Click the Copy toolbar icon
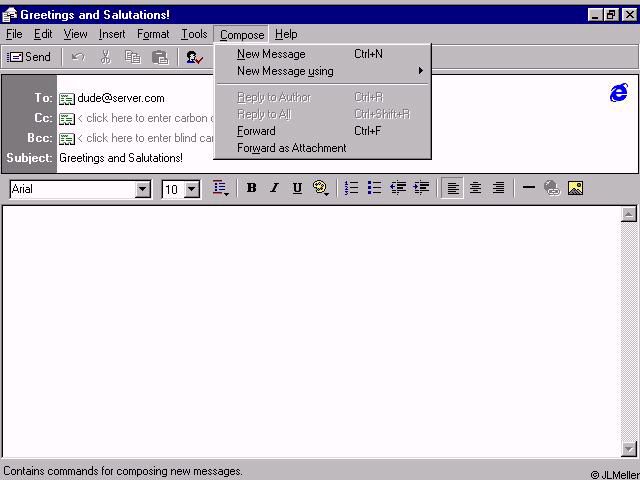The height and width of the screenshot is (480, 640). click(133, 57)
